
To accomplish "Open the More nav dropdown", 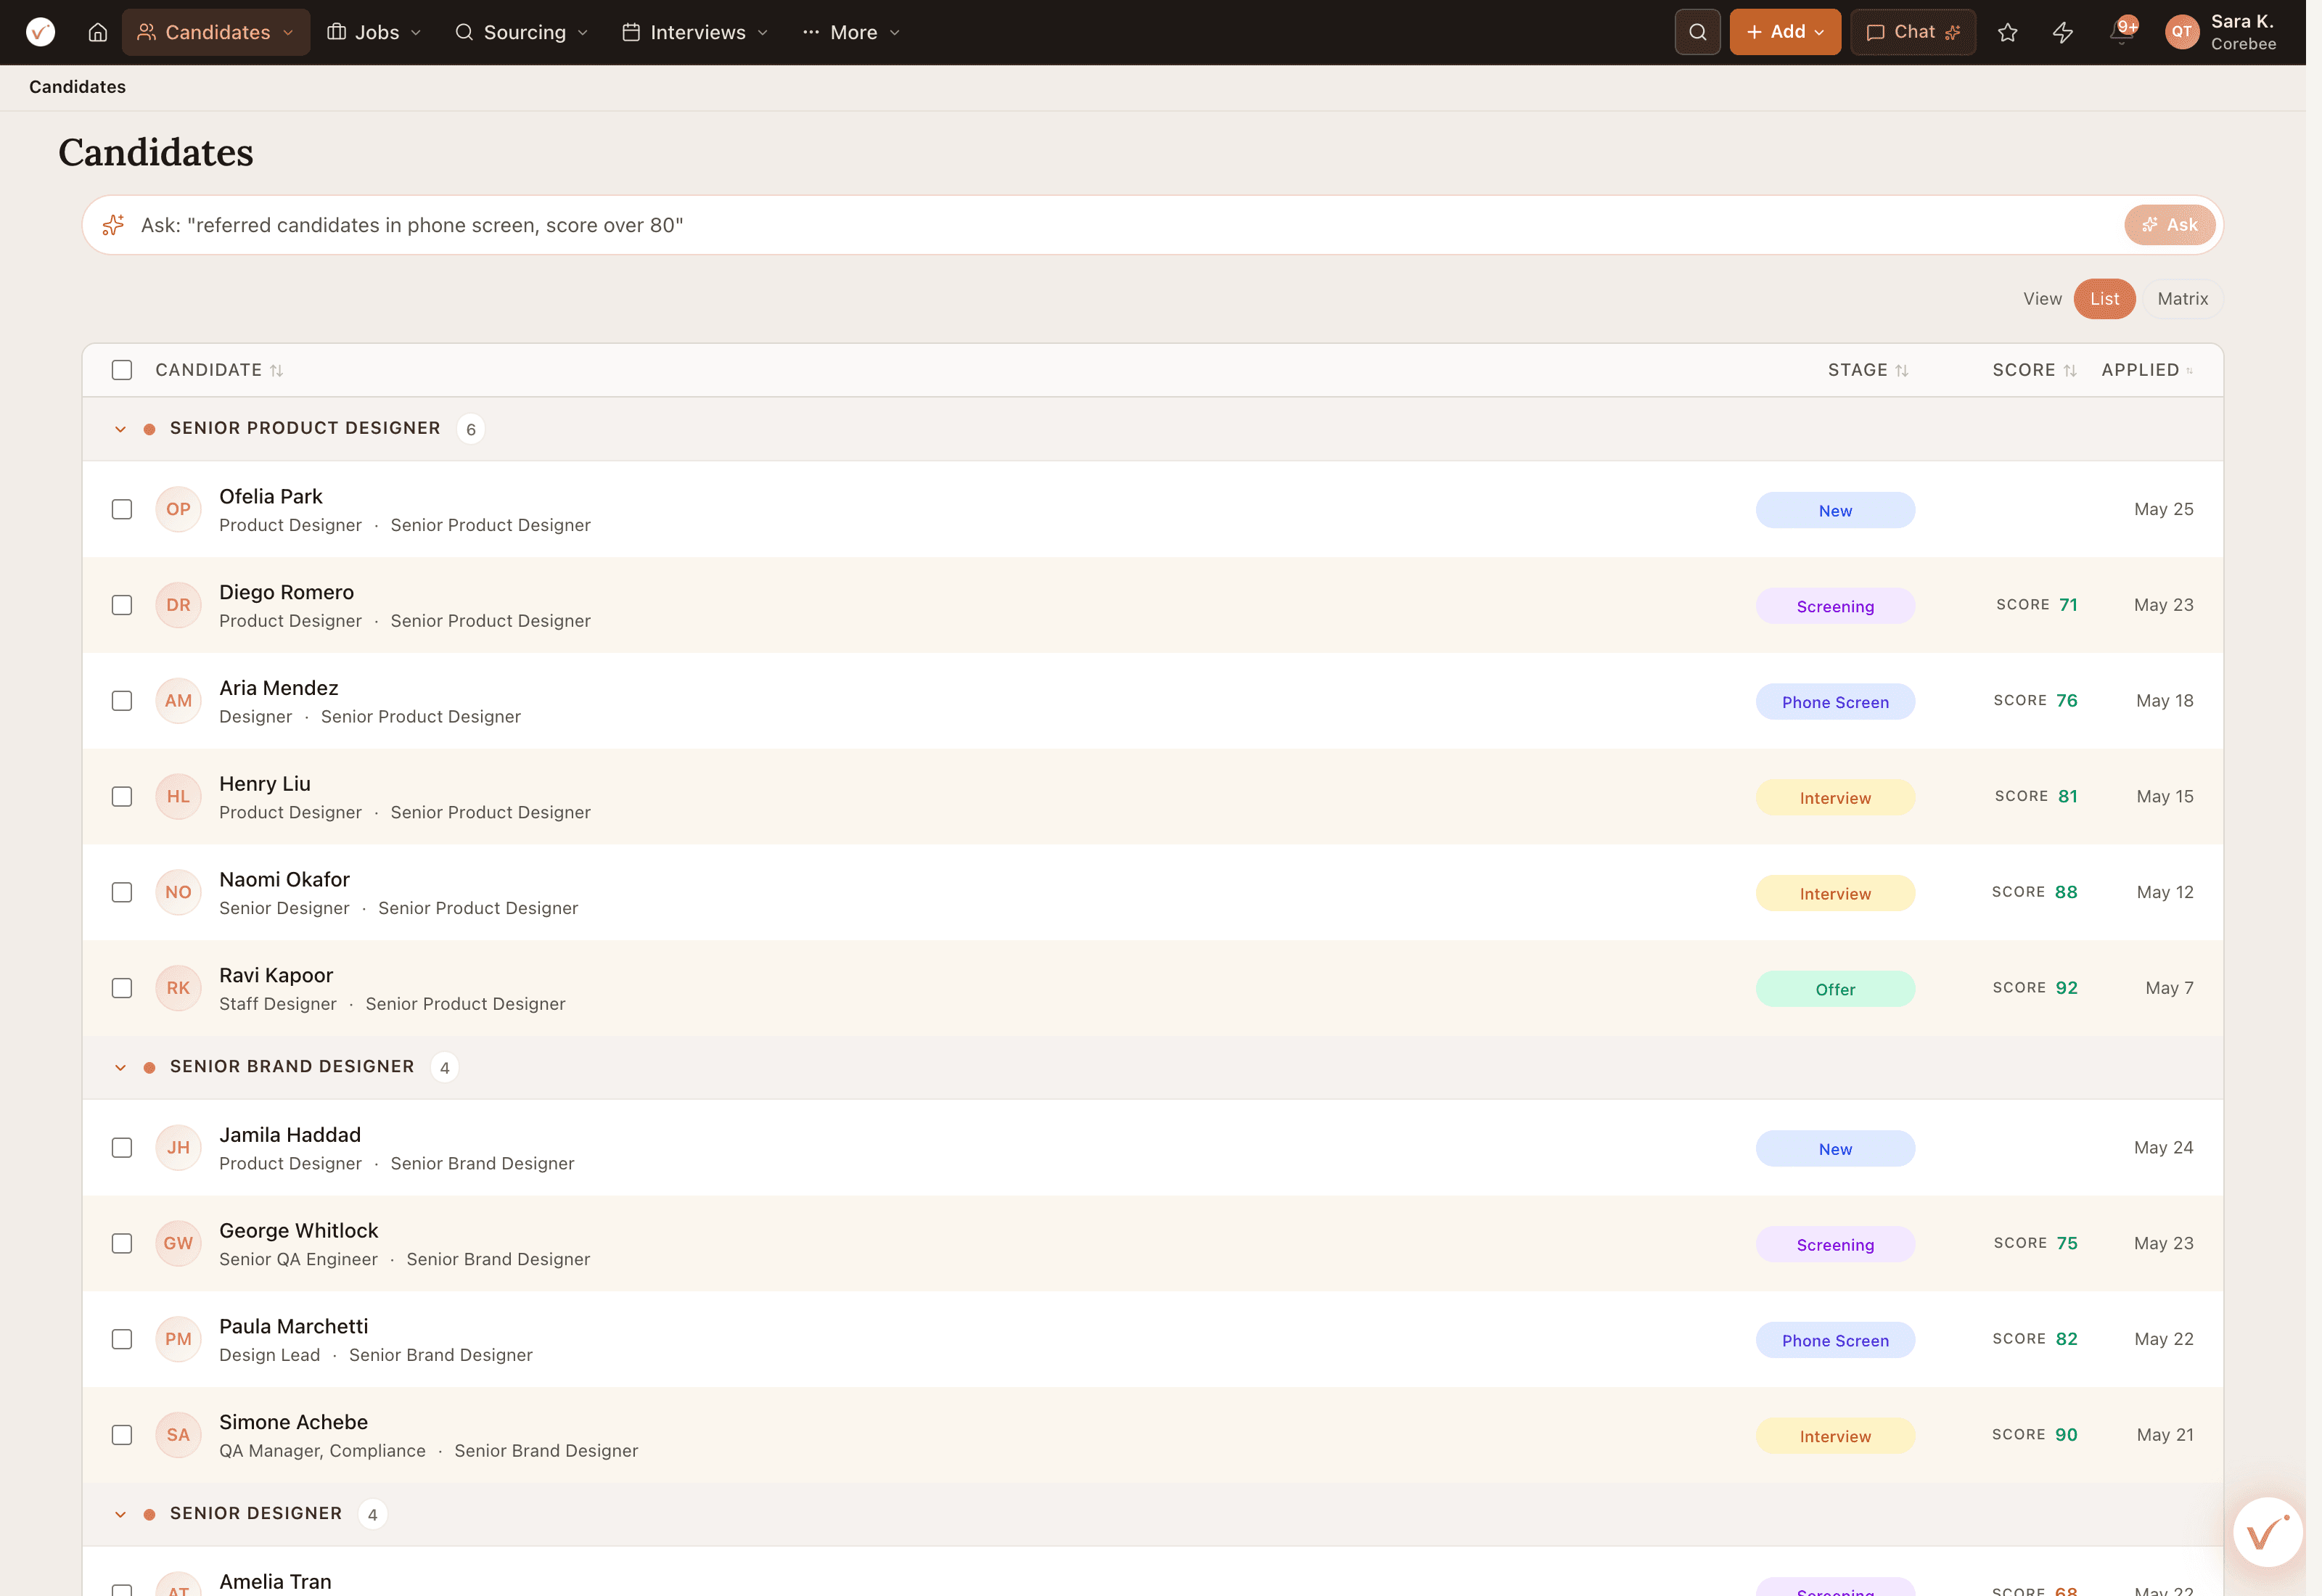I will click(851, 32).
